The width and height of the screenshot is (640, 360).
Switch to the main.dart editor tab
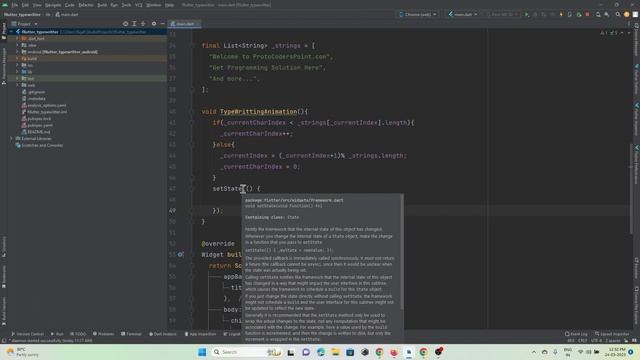coord(185,24)
